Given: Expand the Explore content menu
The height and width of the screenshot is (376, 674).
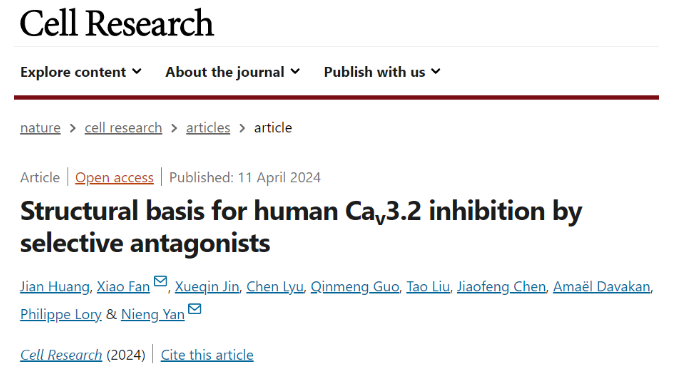Looking at the screenshot, I should click(81, 72).
